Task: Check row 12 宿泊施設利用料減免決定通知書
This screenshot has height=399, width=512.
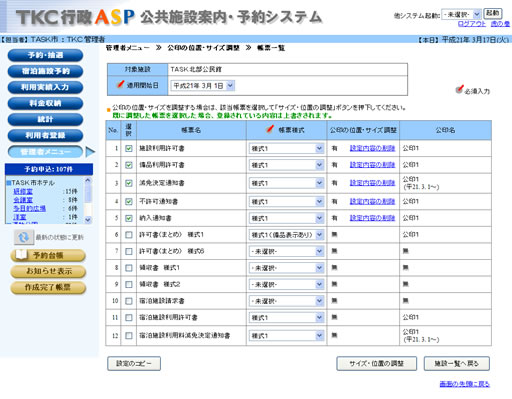Action: pyautogui.click(x=129, y=336)
